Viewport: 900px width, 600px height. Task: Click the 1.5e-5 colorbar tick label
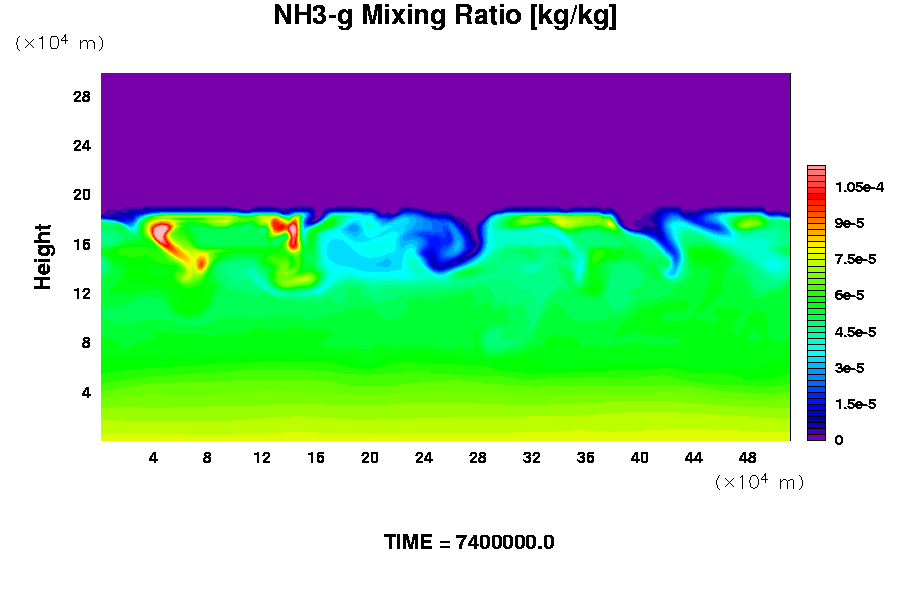(x=855, y=403)
